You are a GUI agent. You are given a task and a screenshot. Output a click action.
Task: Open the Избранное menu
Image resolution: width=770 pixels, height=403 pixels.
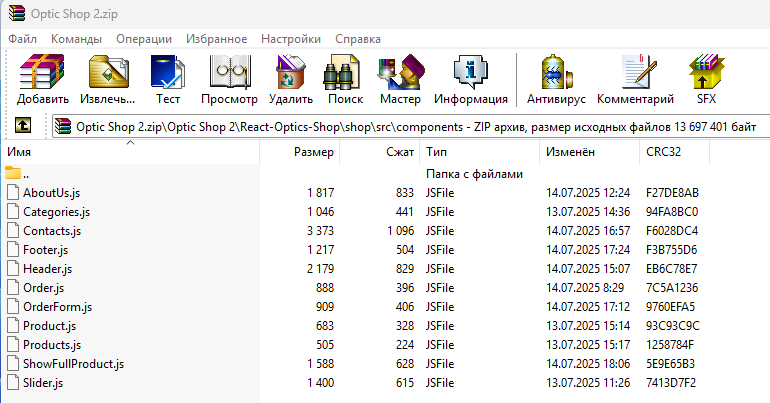point(216,39)
